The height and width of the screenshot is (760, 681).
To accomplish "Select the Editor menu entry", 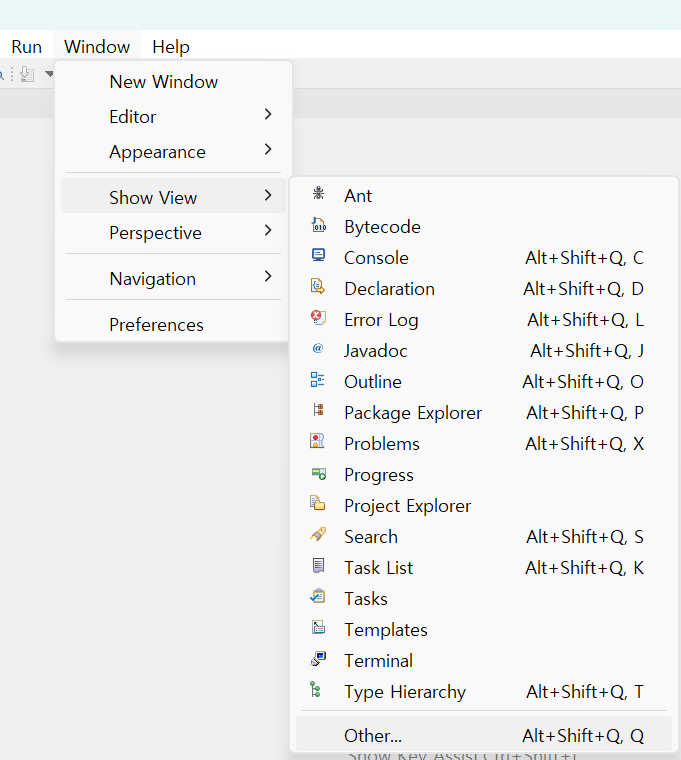I will [x=173, y=116].
